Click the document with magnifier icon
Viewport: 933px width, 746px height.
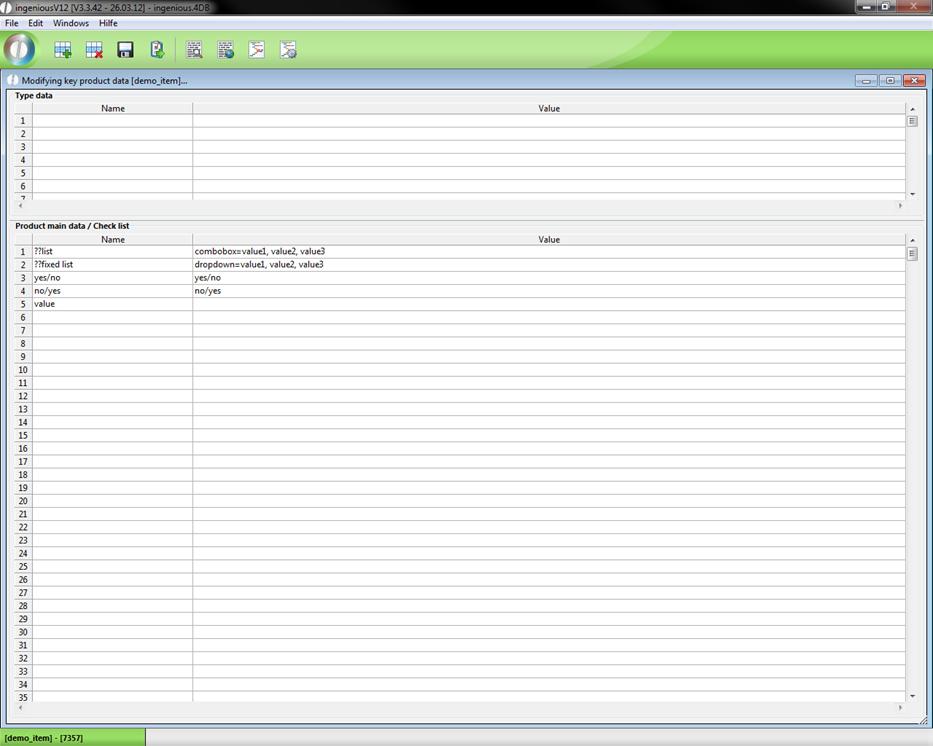click(x=194, y=50)
